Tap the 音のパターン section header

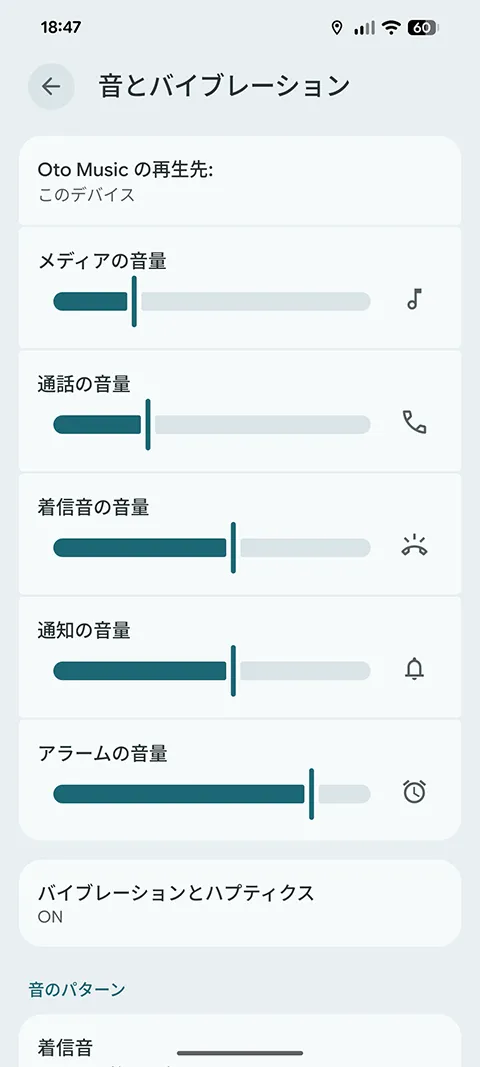coord(77,989)
